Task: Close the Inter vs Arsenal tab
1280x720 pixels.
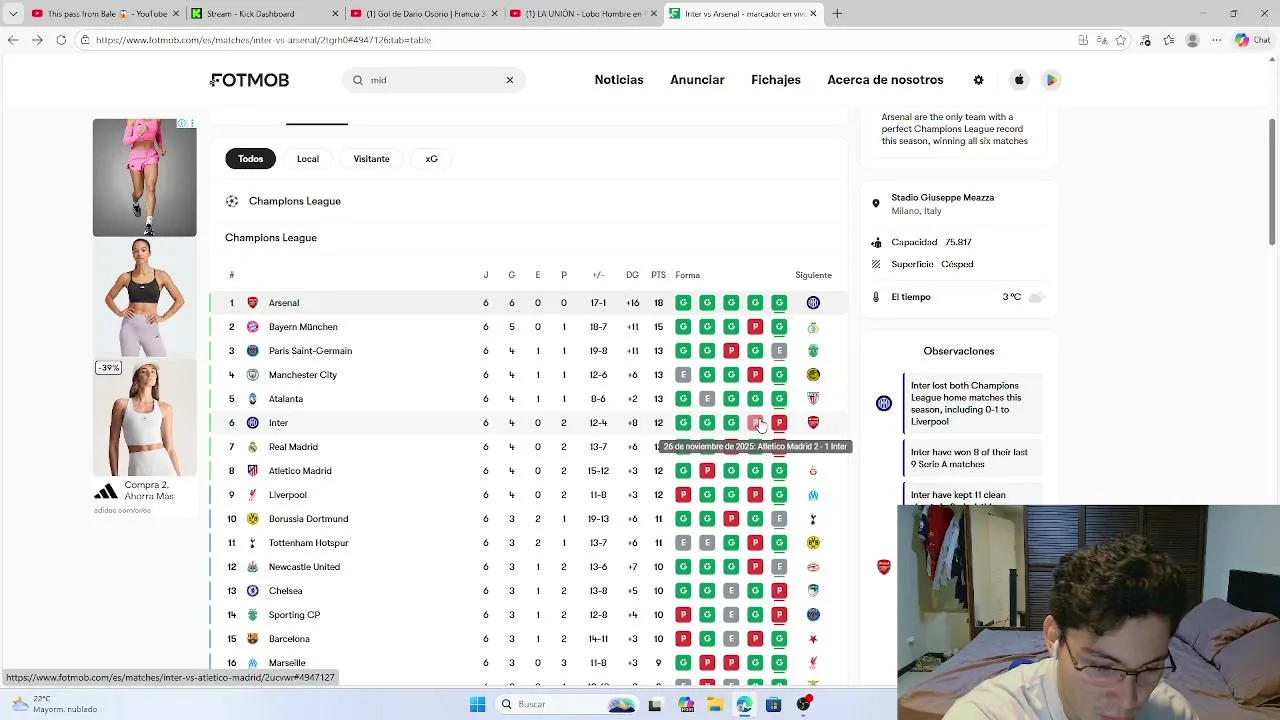Action: coord(813,14)
